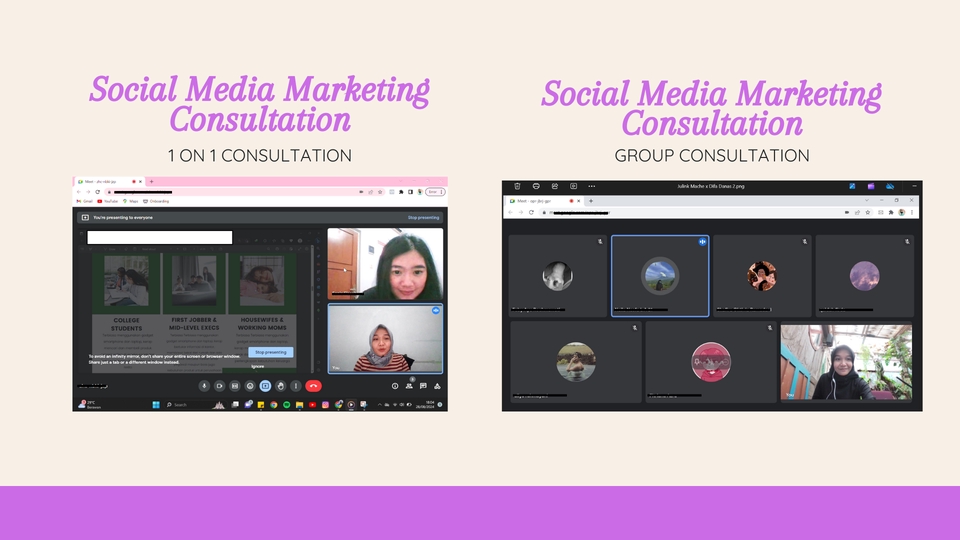Open the chat panel in the 1 on 1 call

click(x=423, y=386)
